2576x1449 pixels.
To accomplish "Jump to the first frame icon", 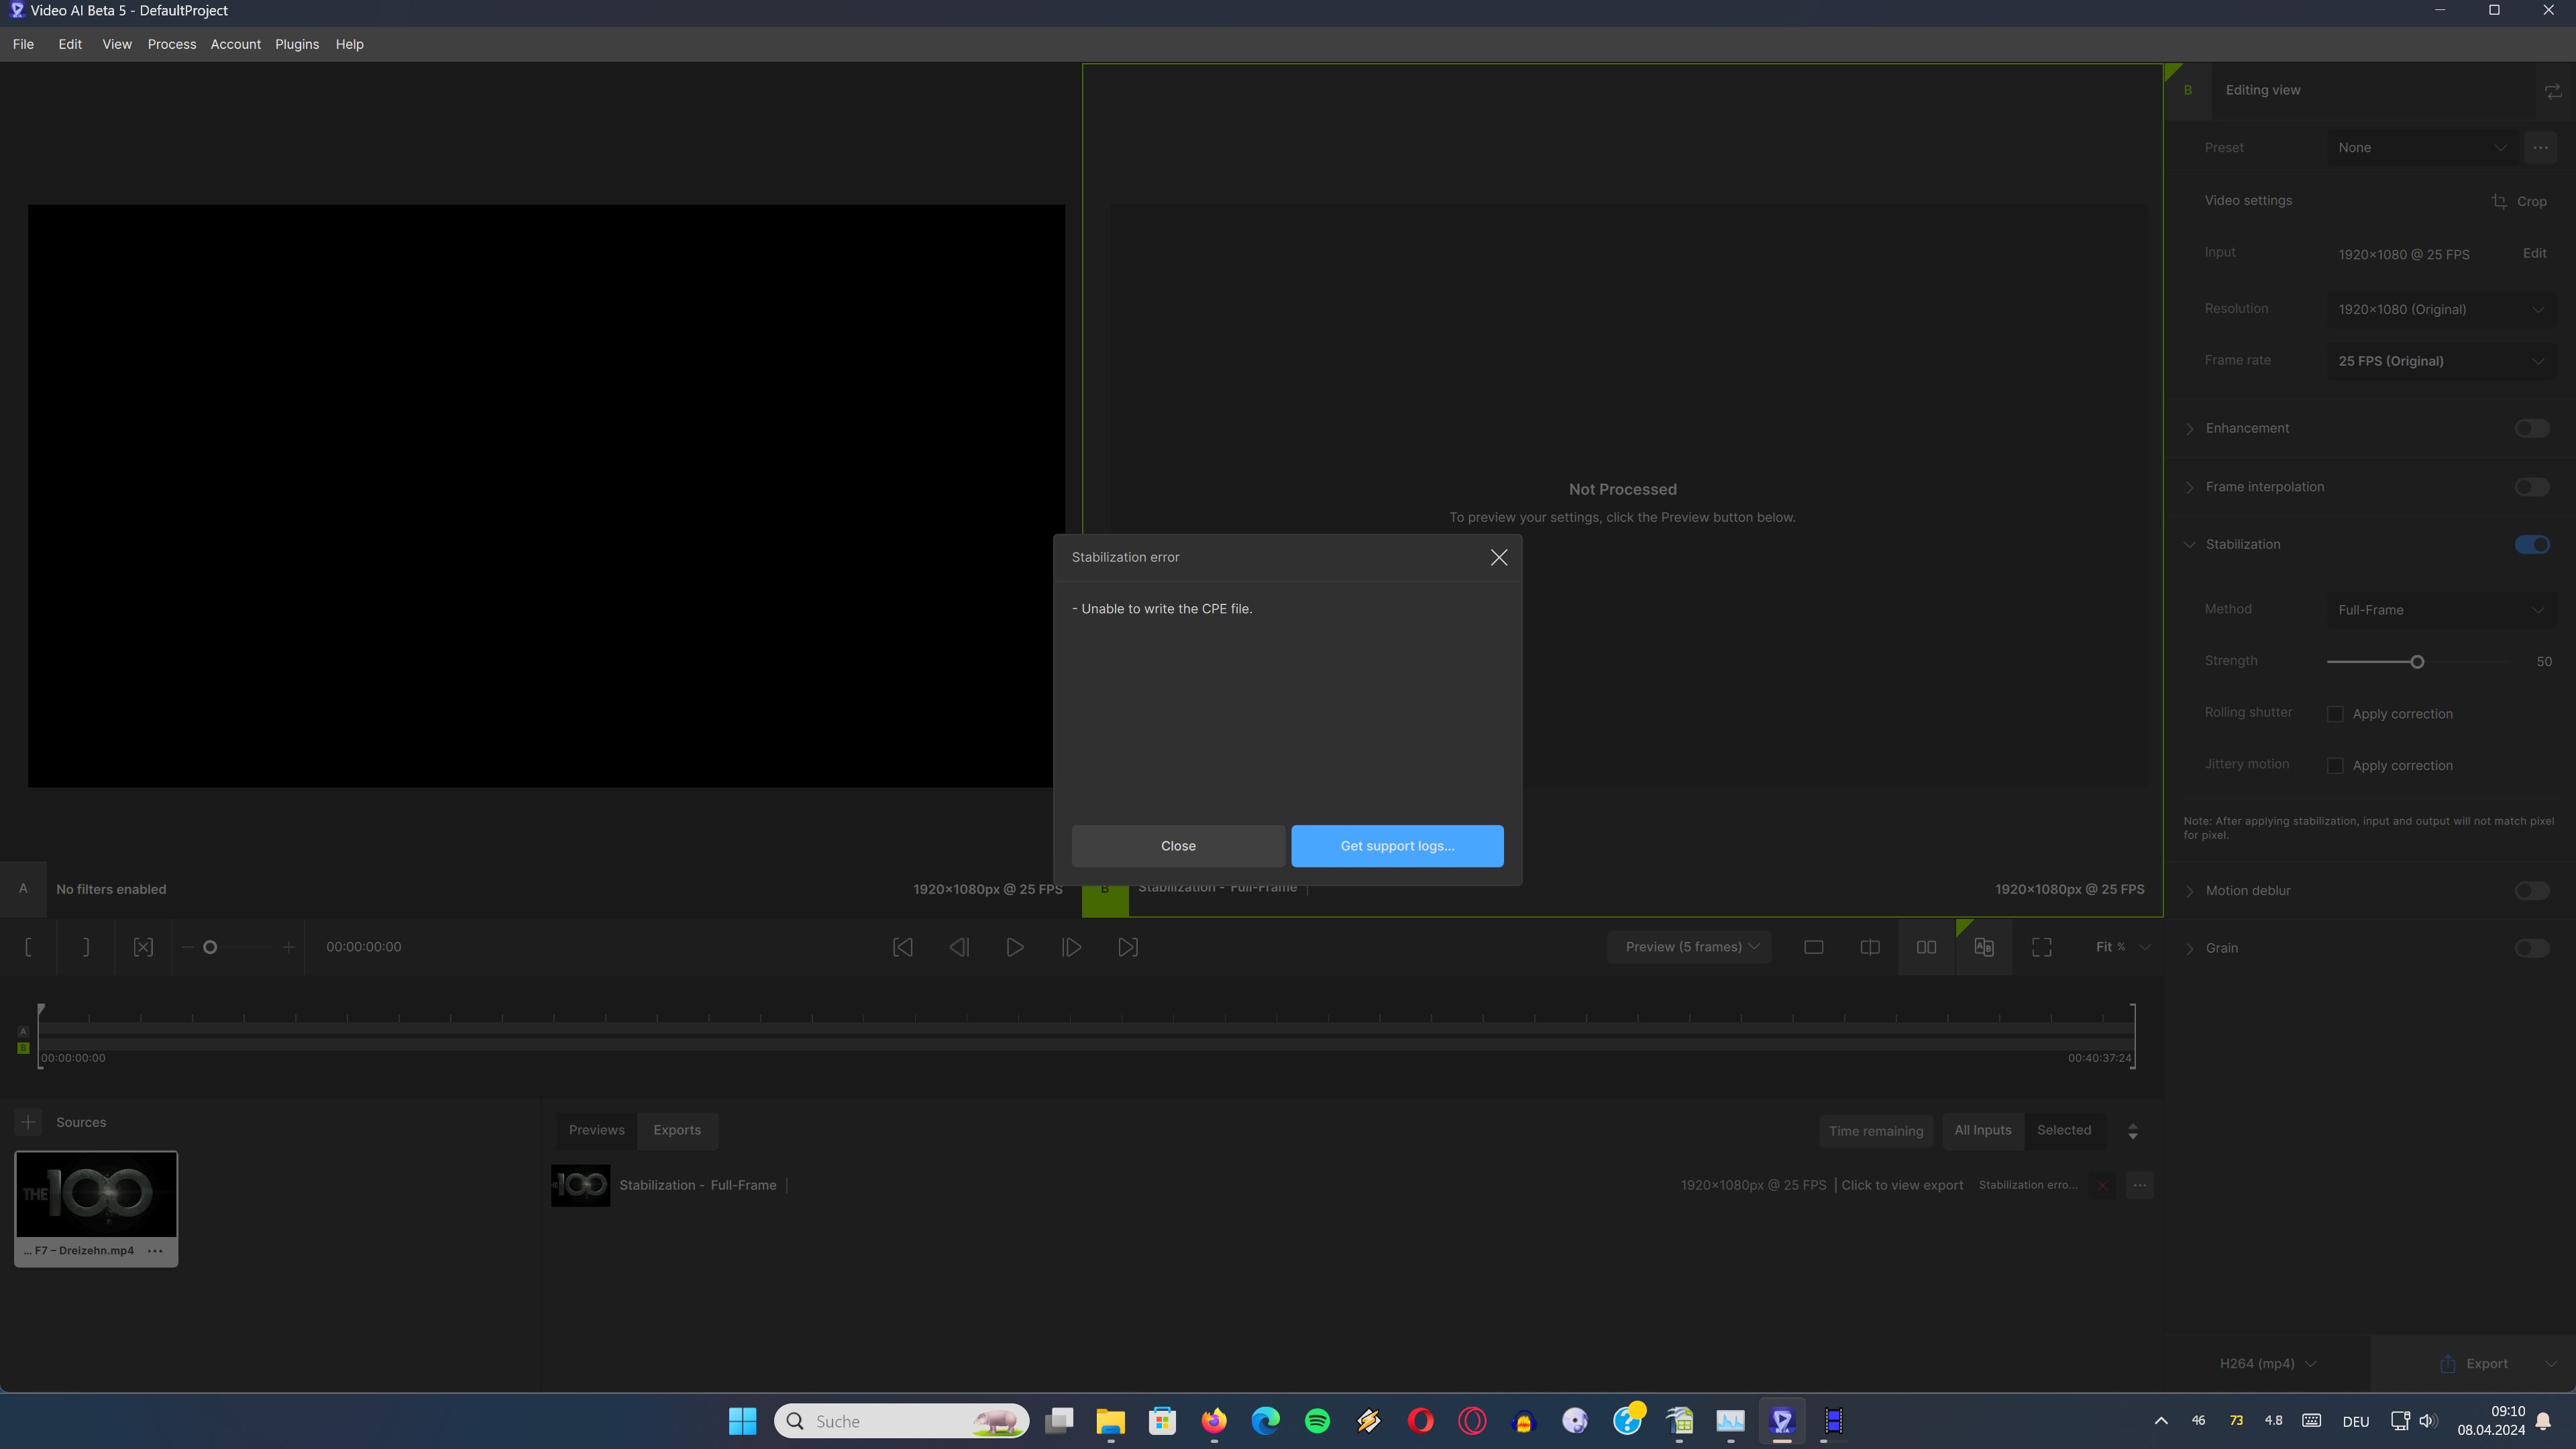I will [902, 947].
